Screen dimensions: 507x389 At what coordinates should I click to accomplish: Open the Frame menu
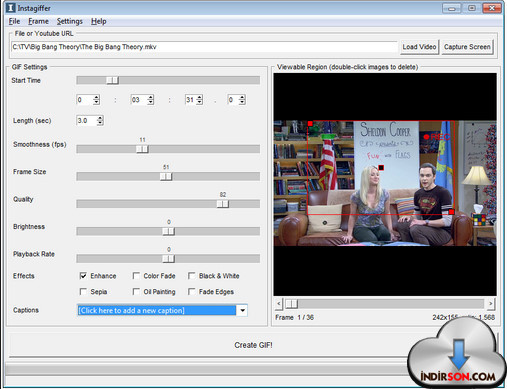(x=38, y=21)
